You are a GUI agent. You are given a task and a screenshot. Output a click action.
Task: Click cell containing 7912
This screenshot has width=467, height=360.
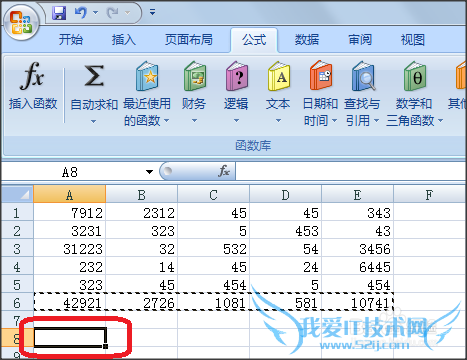click(69, 213)
